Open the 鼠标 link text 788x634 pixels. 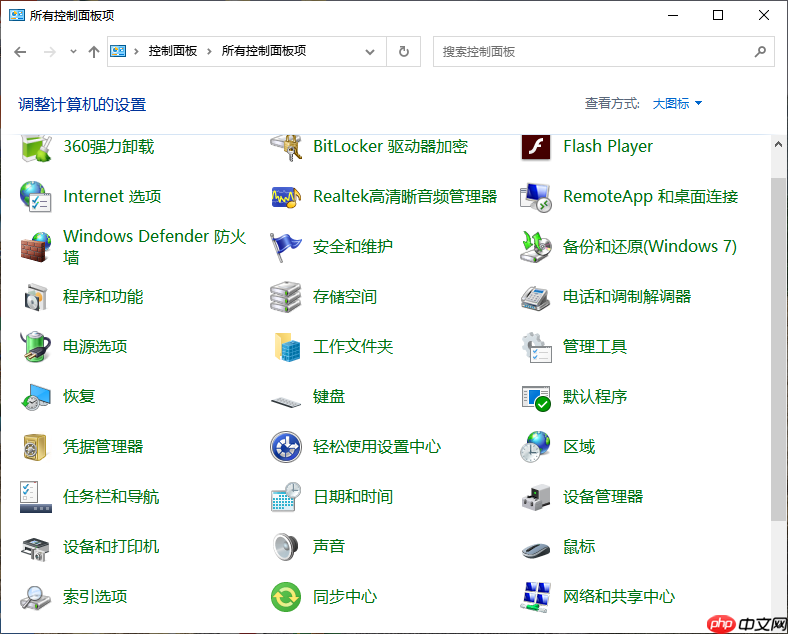pyautogui.click(x=579, y=547)
